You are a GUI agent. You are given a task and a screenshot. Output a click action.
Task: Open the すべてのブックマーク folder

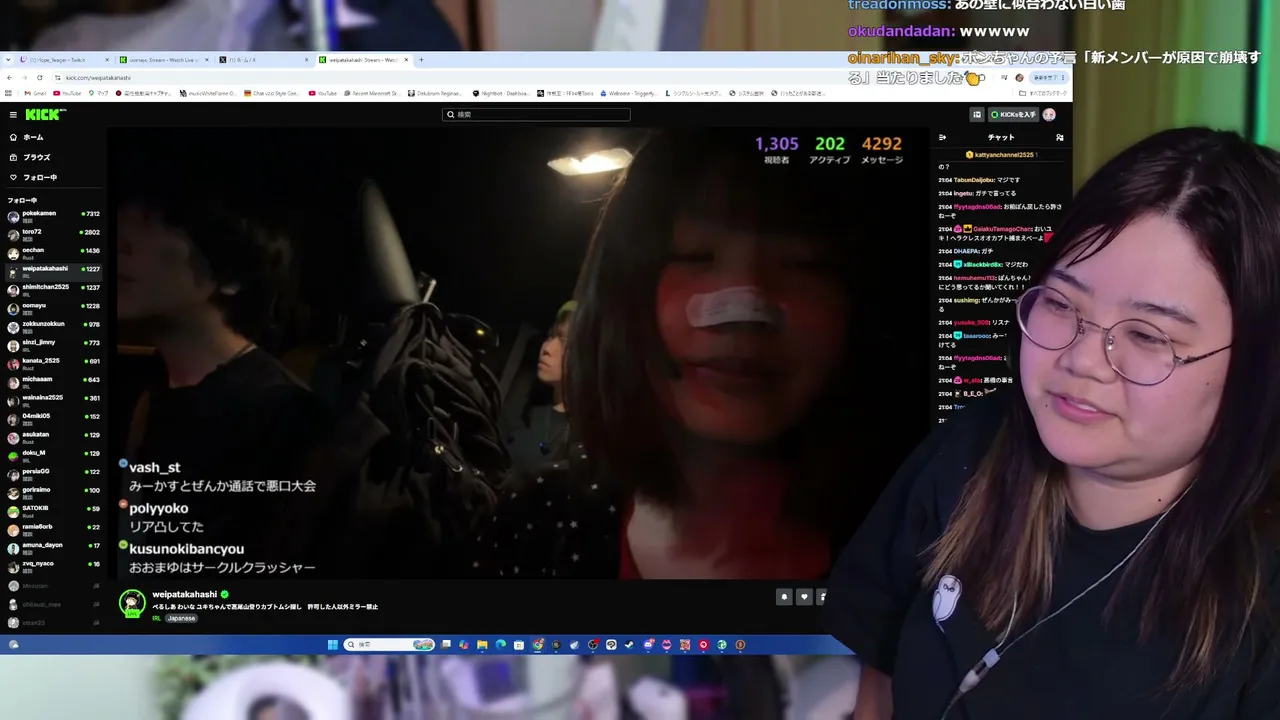point(1044,93)
